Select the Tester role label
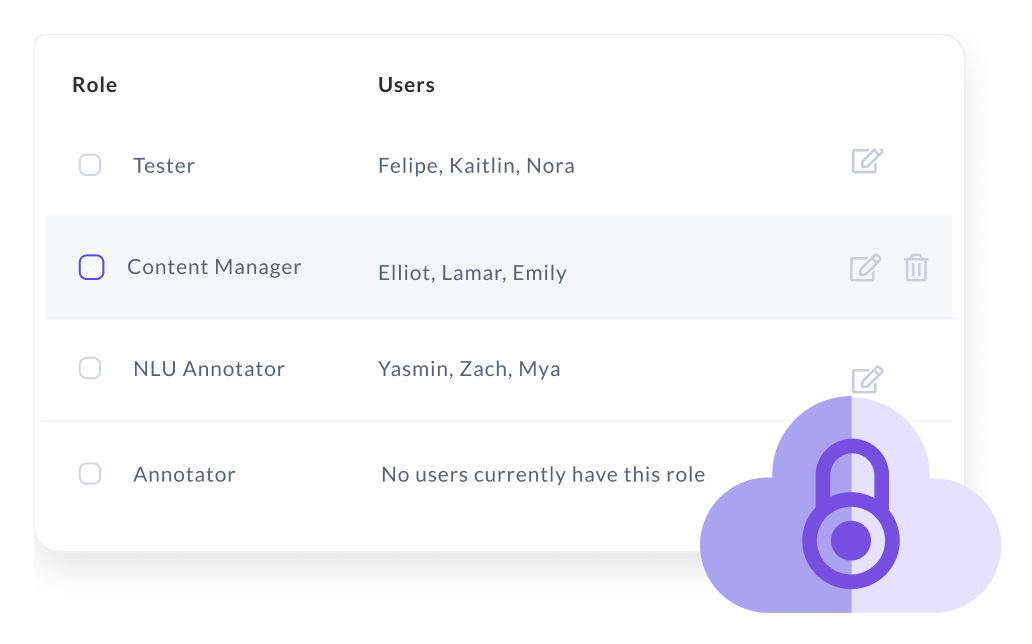The image size is (1032, 644). click(x=163, y=165)
